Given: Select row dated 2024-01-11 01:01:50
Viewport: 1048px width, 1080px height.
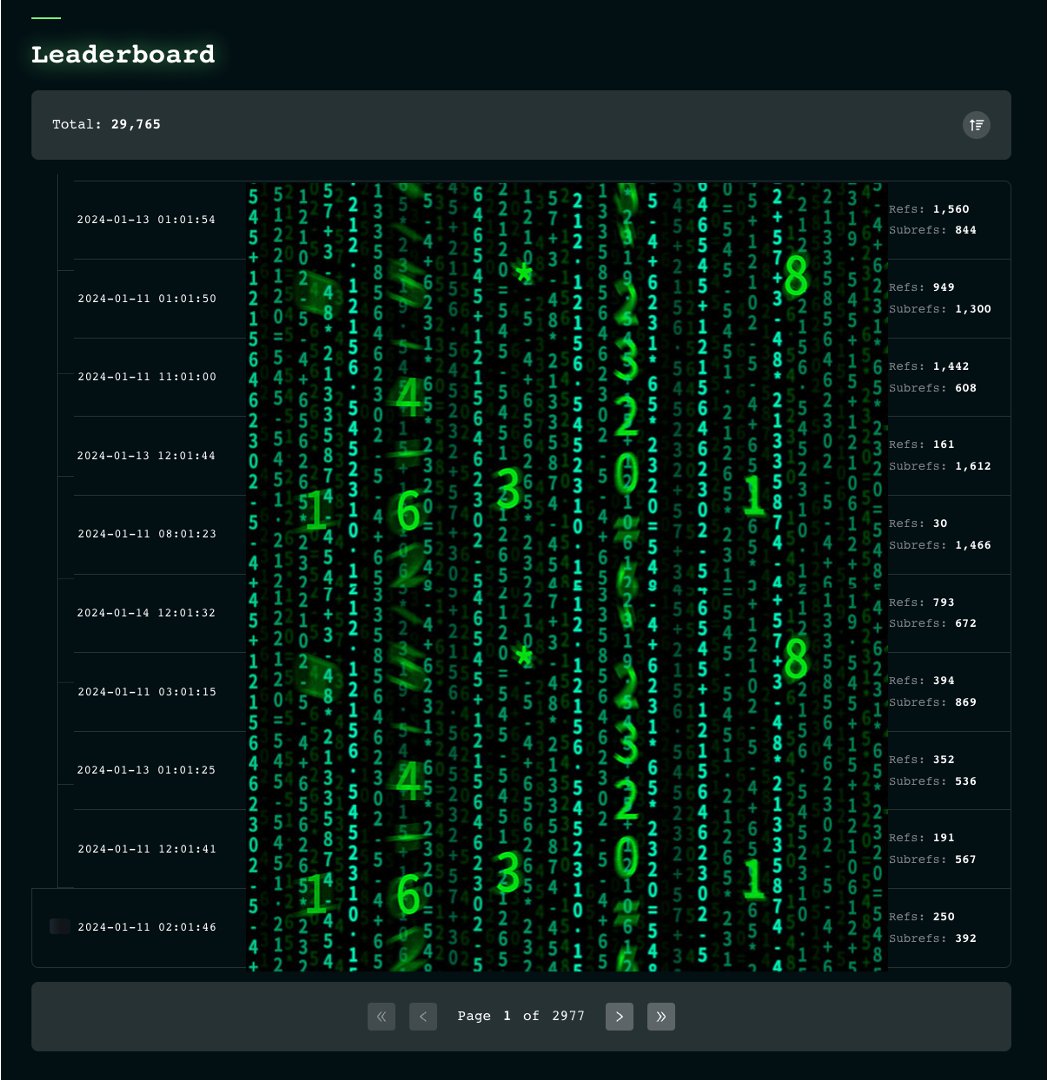Looking at the screenshot, I should 542,298.
